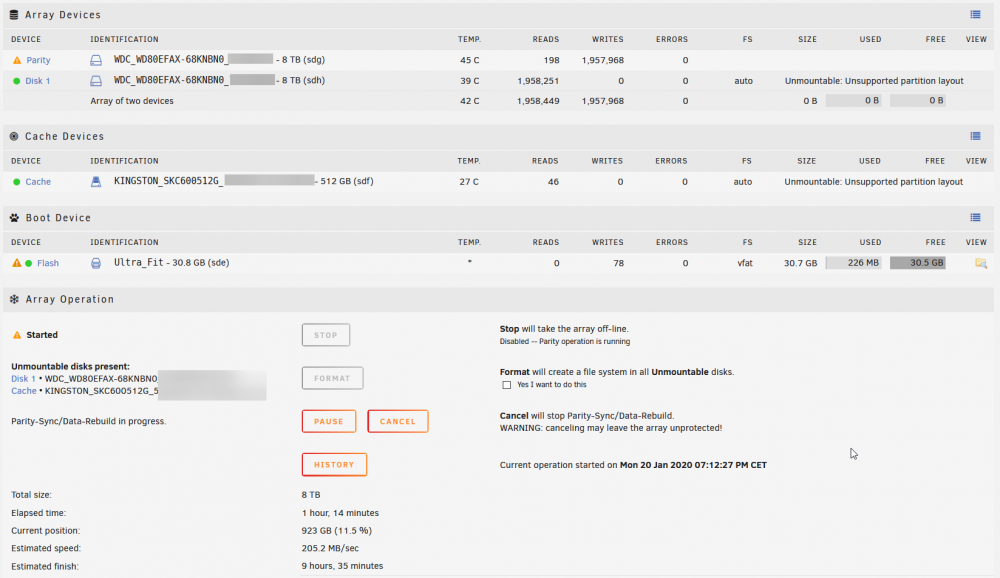Click the Flash free 30.5 GB bar
Image resolution: width=1000 pixels, height=578 pixels.
pos(918,263)
